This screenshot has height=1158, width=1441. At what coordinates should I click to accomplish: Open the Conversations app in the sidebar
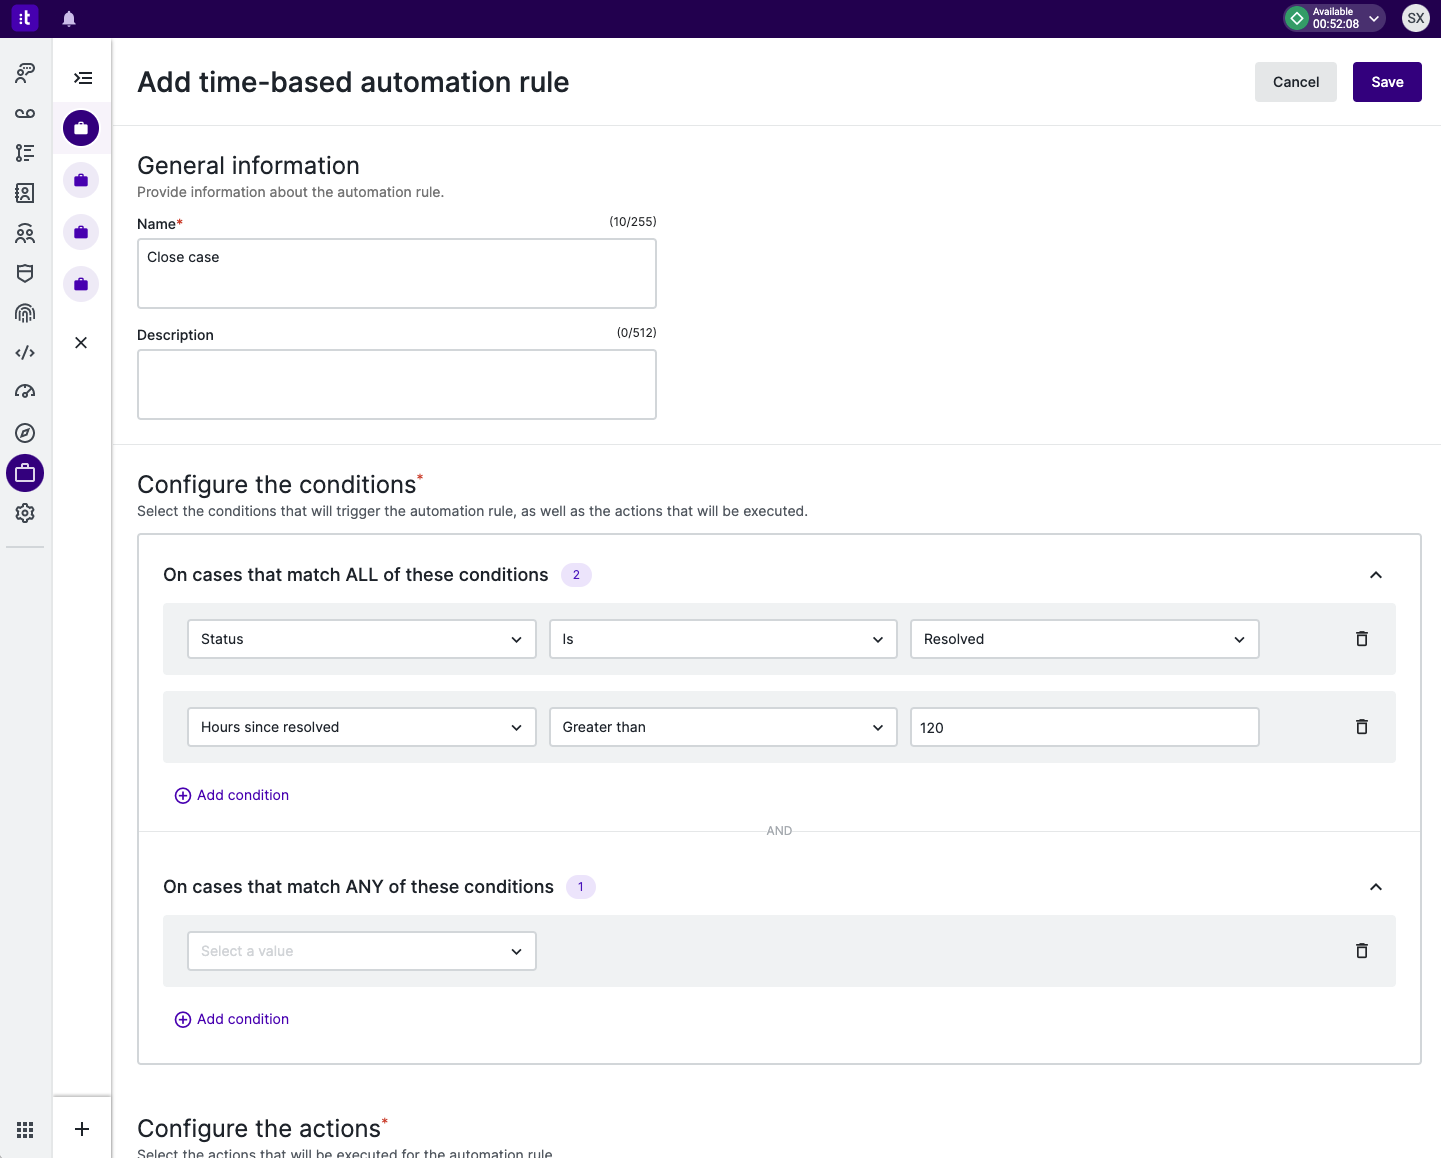[x=24, y=71]
